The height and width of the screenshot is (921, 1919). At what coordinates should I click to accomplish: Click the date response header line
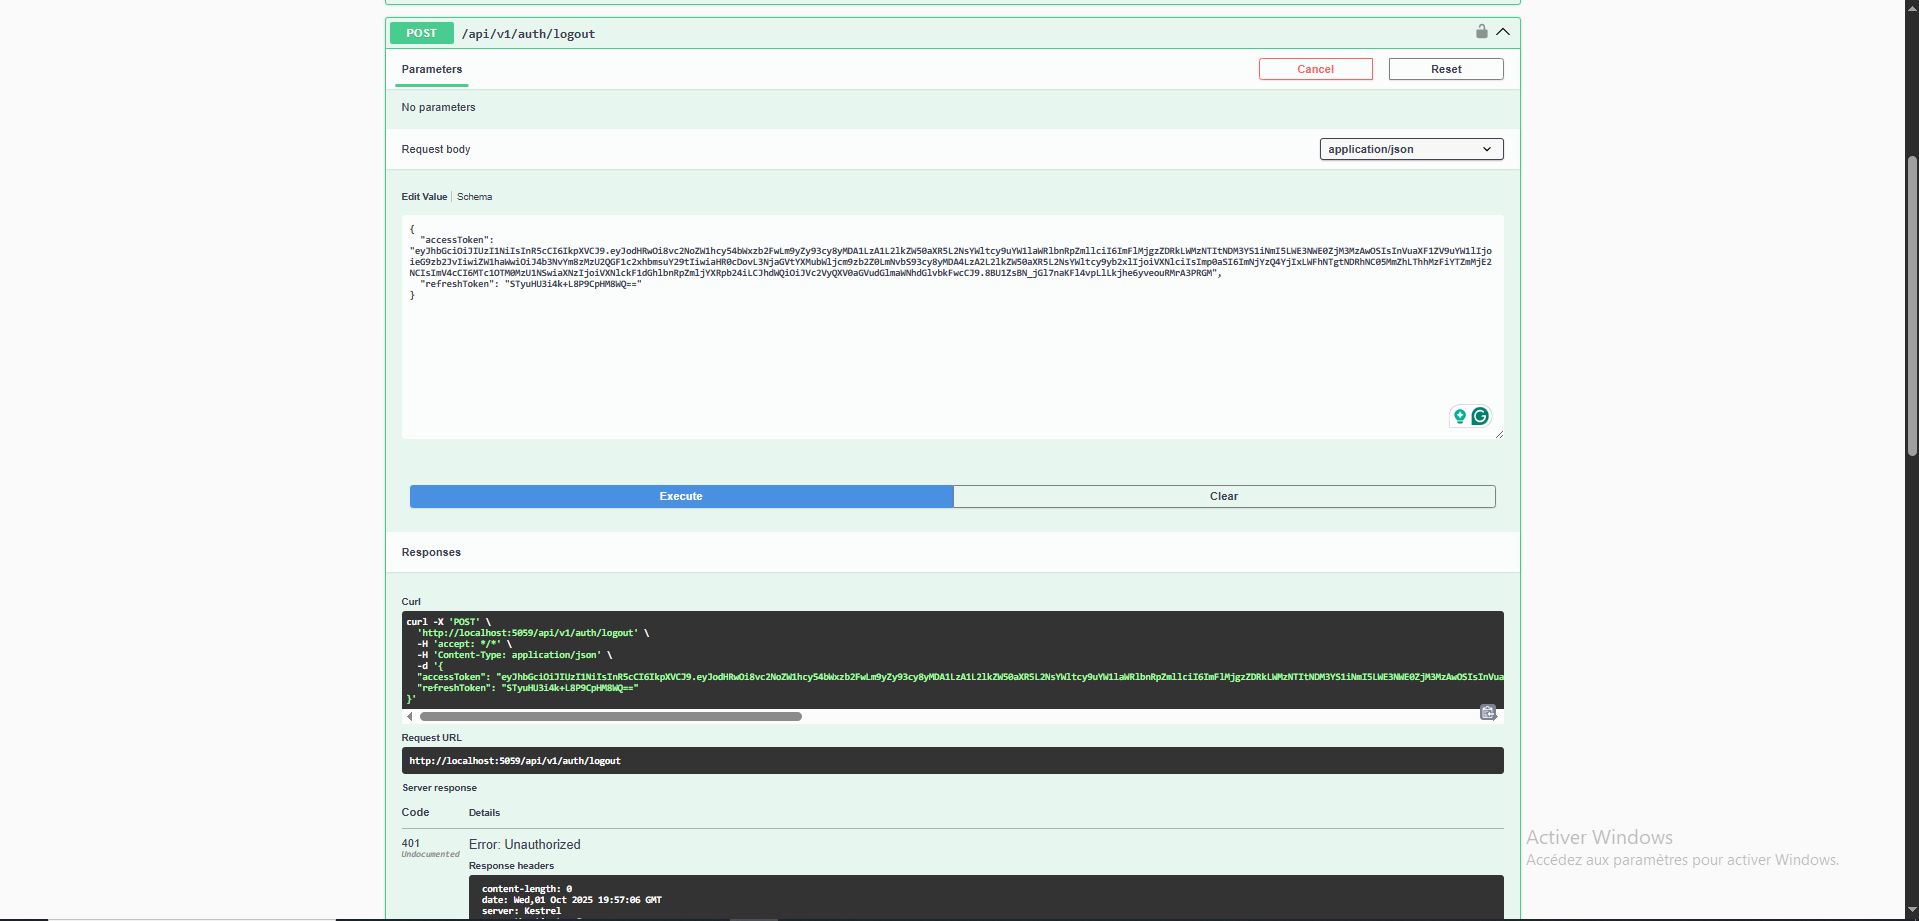click(x=572, y=900)
